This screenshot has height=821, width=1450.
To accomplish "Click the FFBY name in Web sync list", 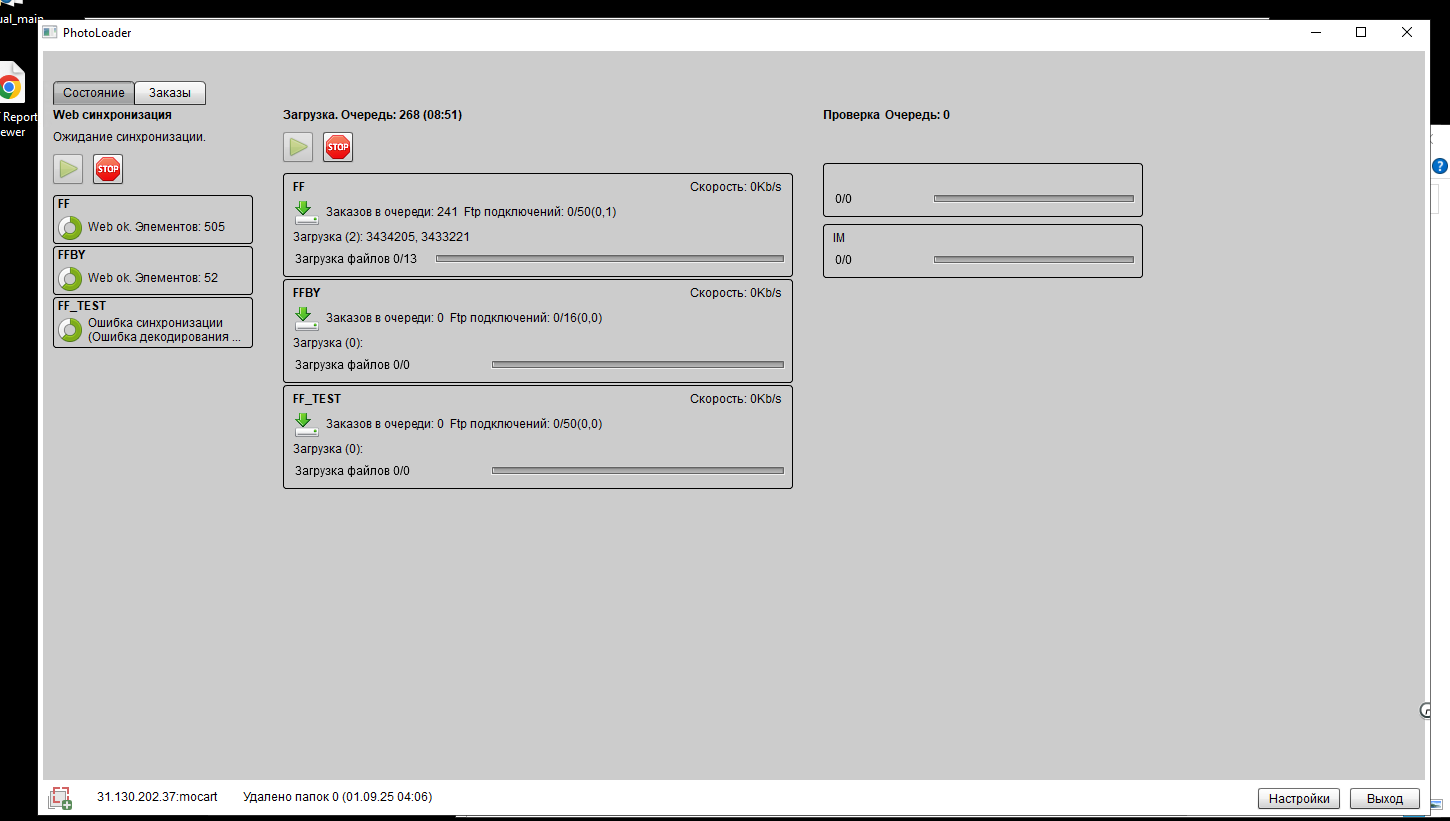I will 72,255.
